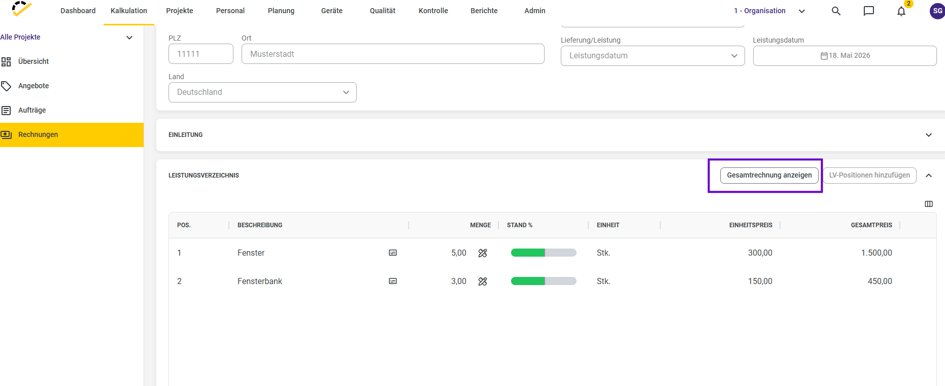
Task: Click the 450,00 total price
Action: [x=880, y=281]
